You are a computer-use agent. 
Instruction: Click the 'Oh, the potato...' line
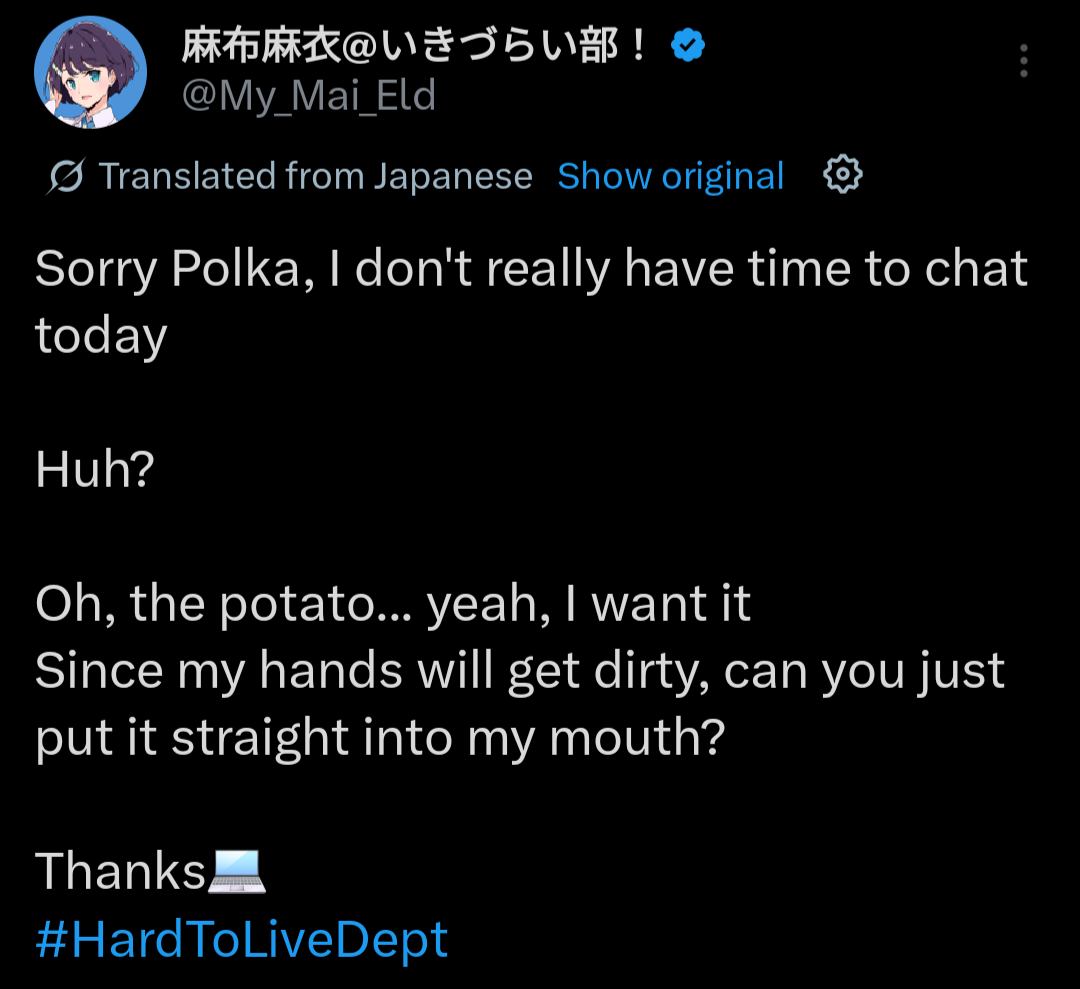pyautogui.click(x=392, y=604)
